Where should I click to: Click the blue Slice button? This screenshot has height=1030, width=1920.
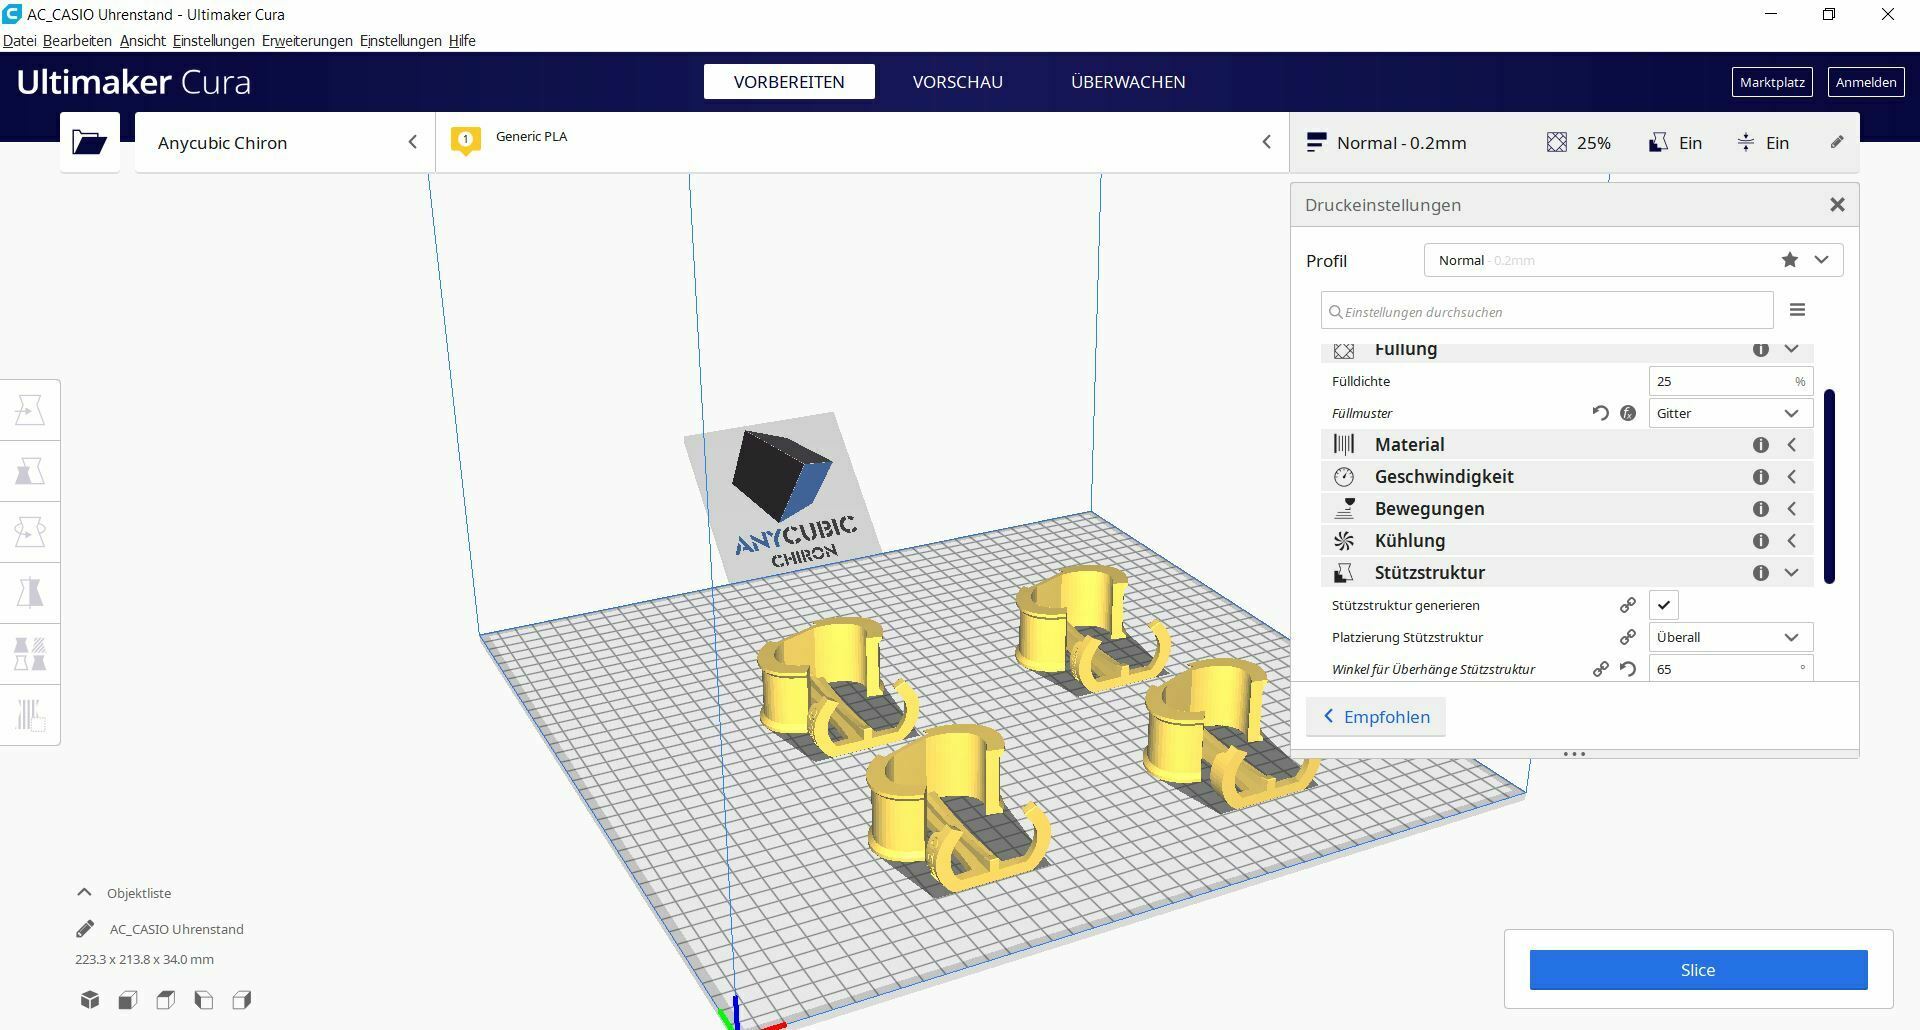pos(1698,970)
